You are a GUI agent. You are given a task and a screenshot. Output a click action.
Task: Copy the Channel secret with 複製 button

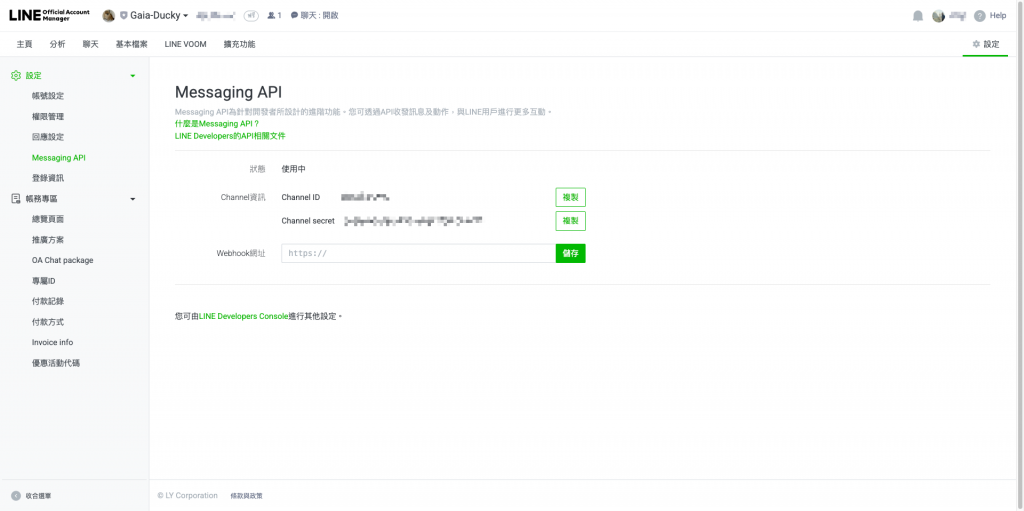tap(571, 221)
